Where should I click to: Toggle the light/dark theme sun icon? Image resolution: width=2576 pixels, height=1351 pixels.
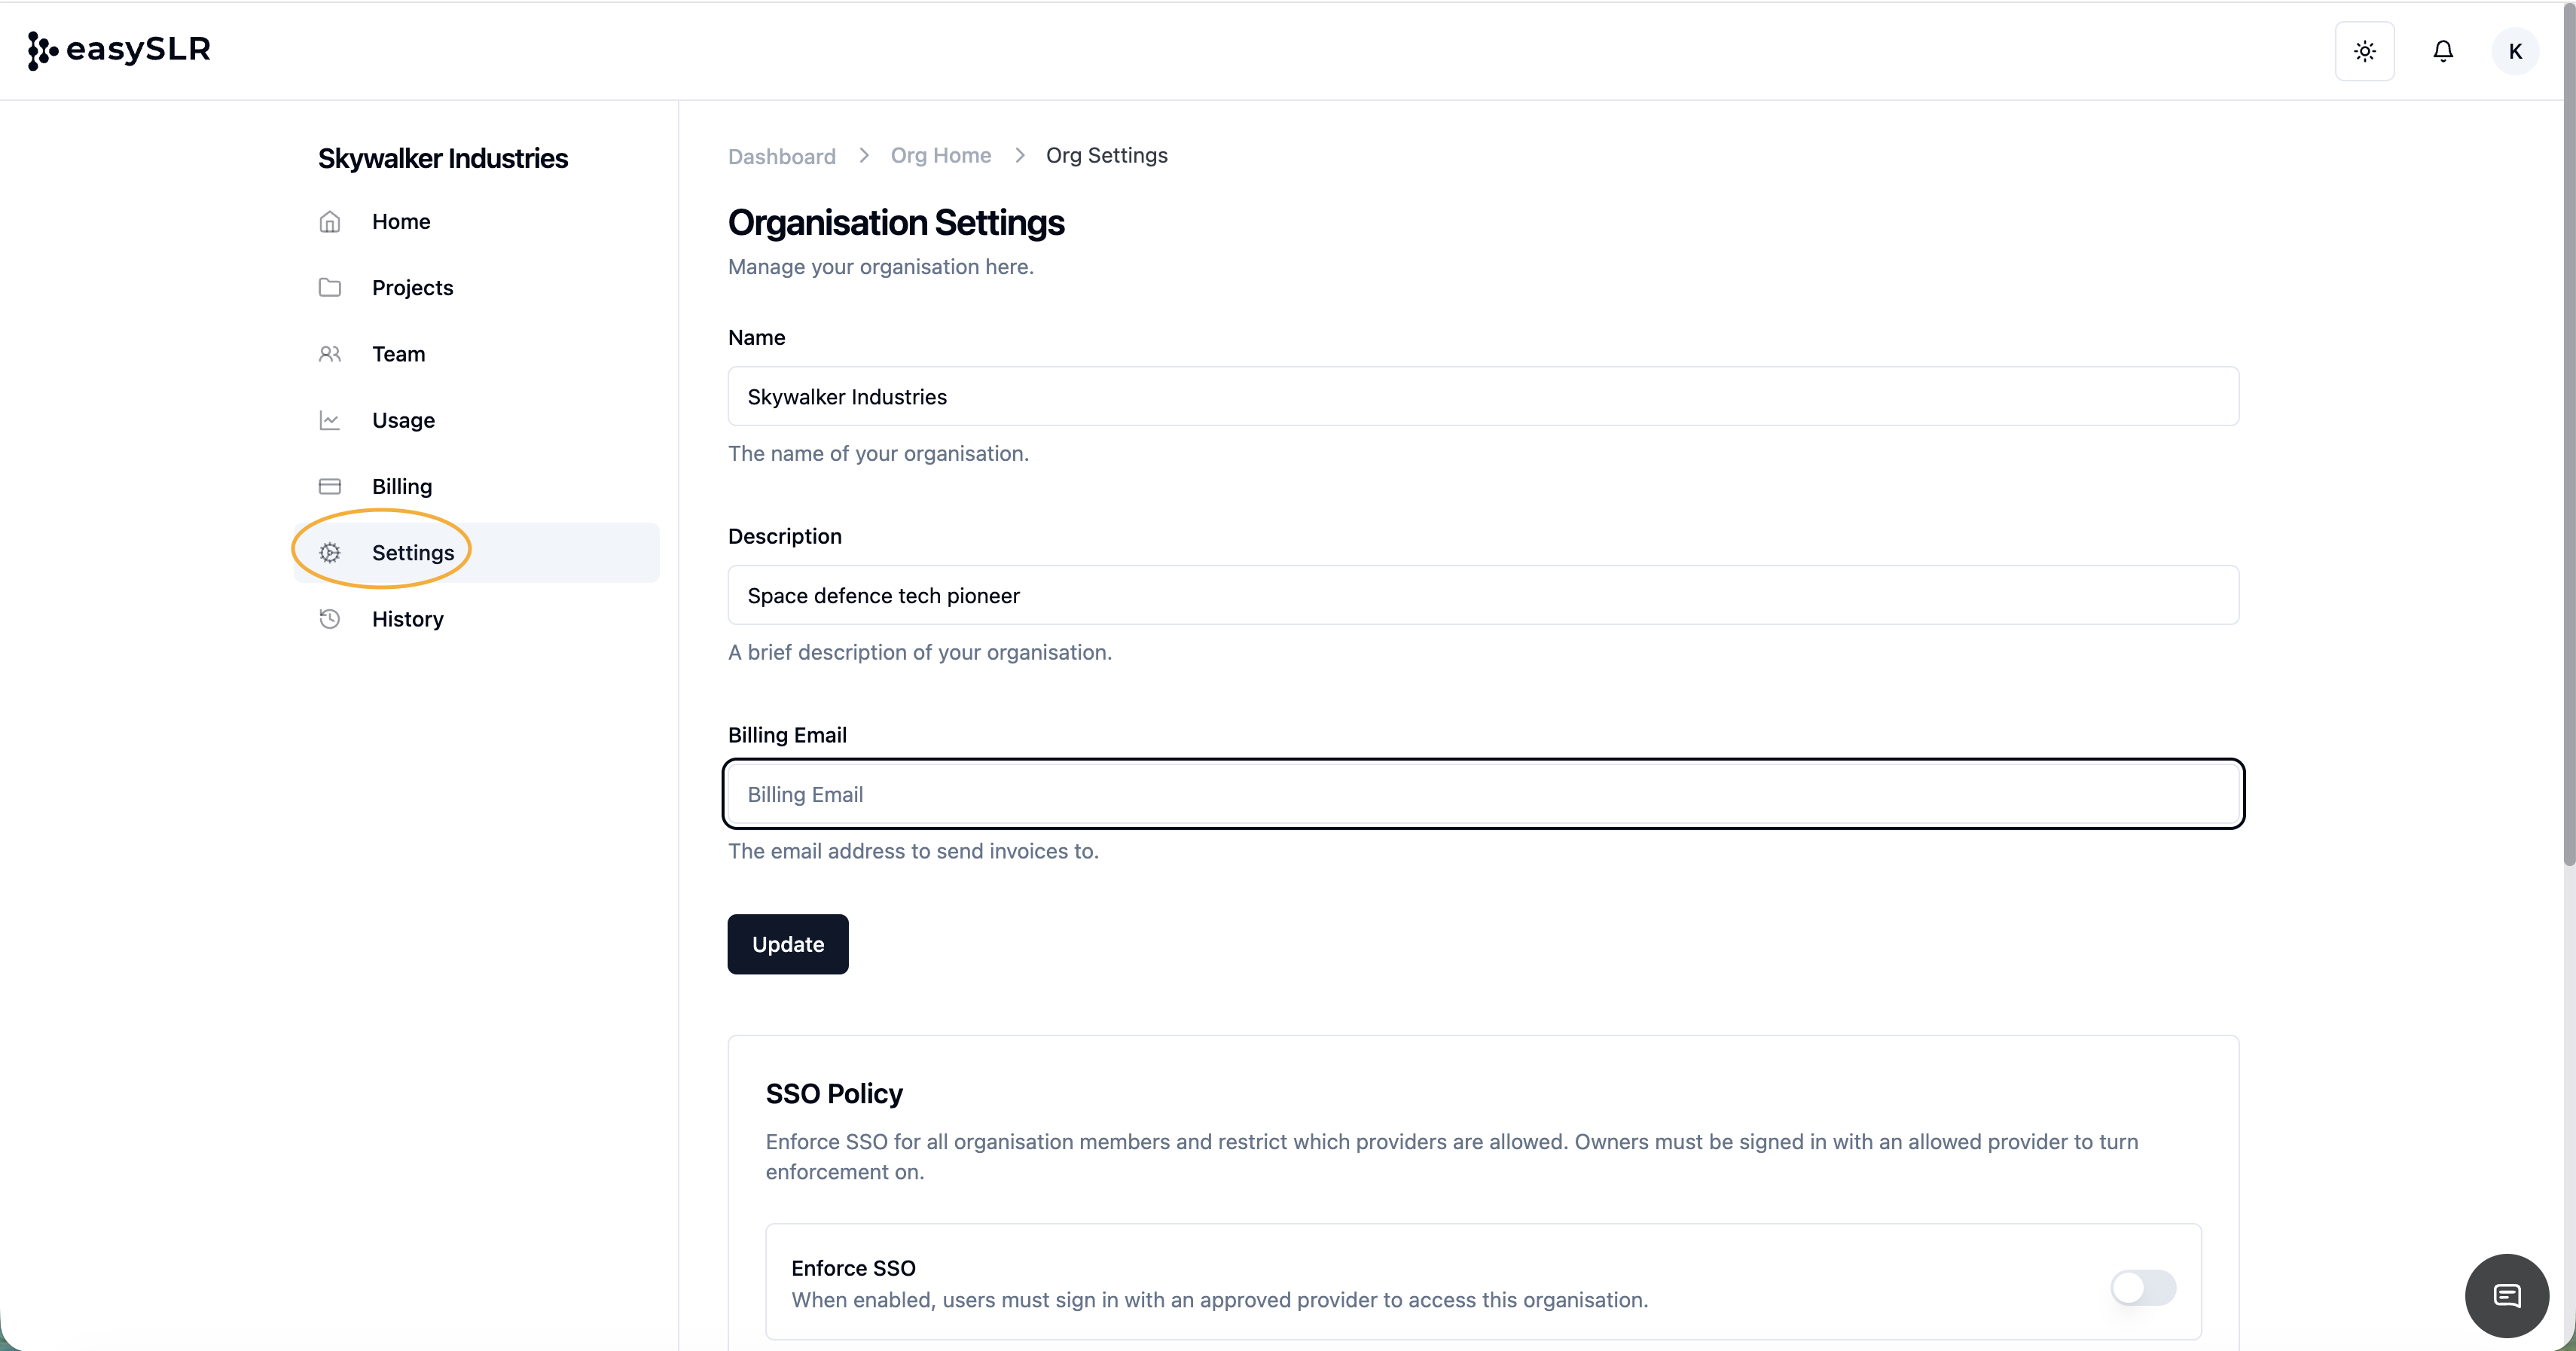click(2364, 51)
